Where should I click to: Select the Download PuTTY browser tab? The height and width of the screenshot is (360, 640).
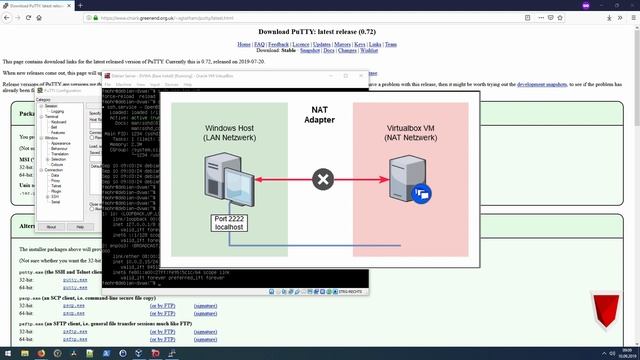click(37, 6)
